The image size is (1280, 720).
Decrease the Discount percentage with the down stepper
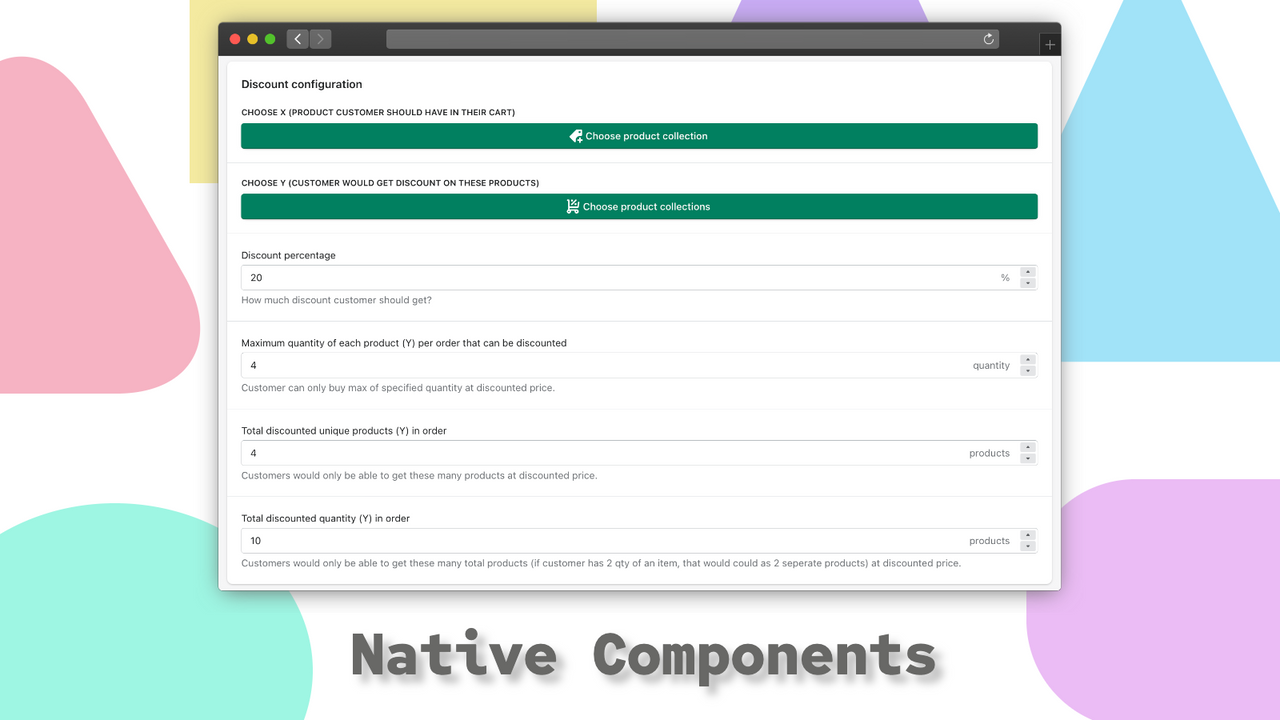1028,282
